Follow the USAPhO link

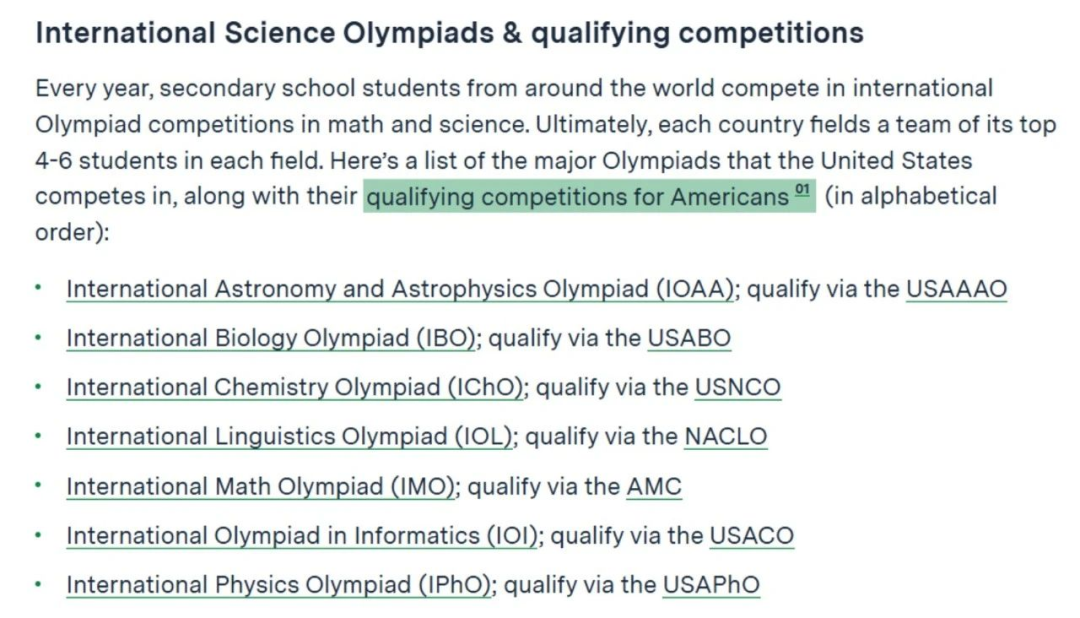click(x=711, y=585)
